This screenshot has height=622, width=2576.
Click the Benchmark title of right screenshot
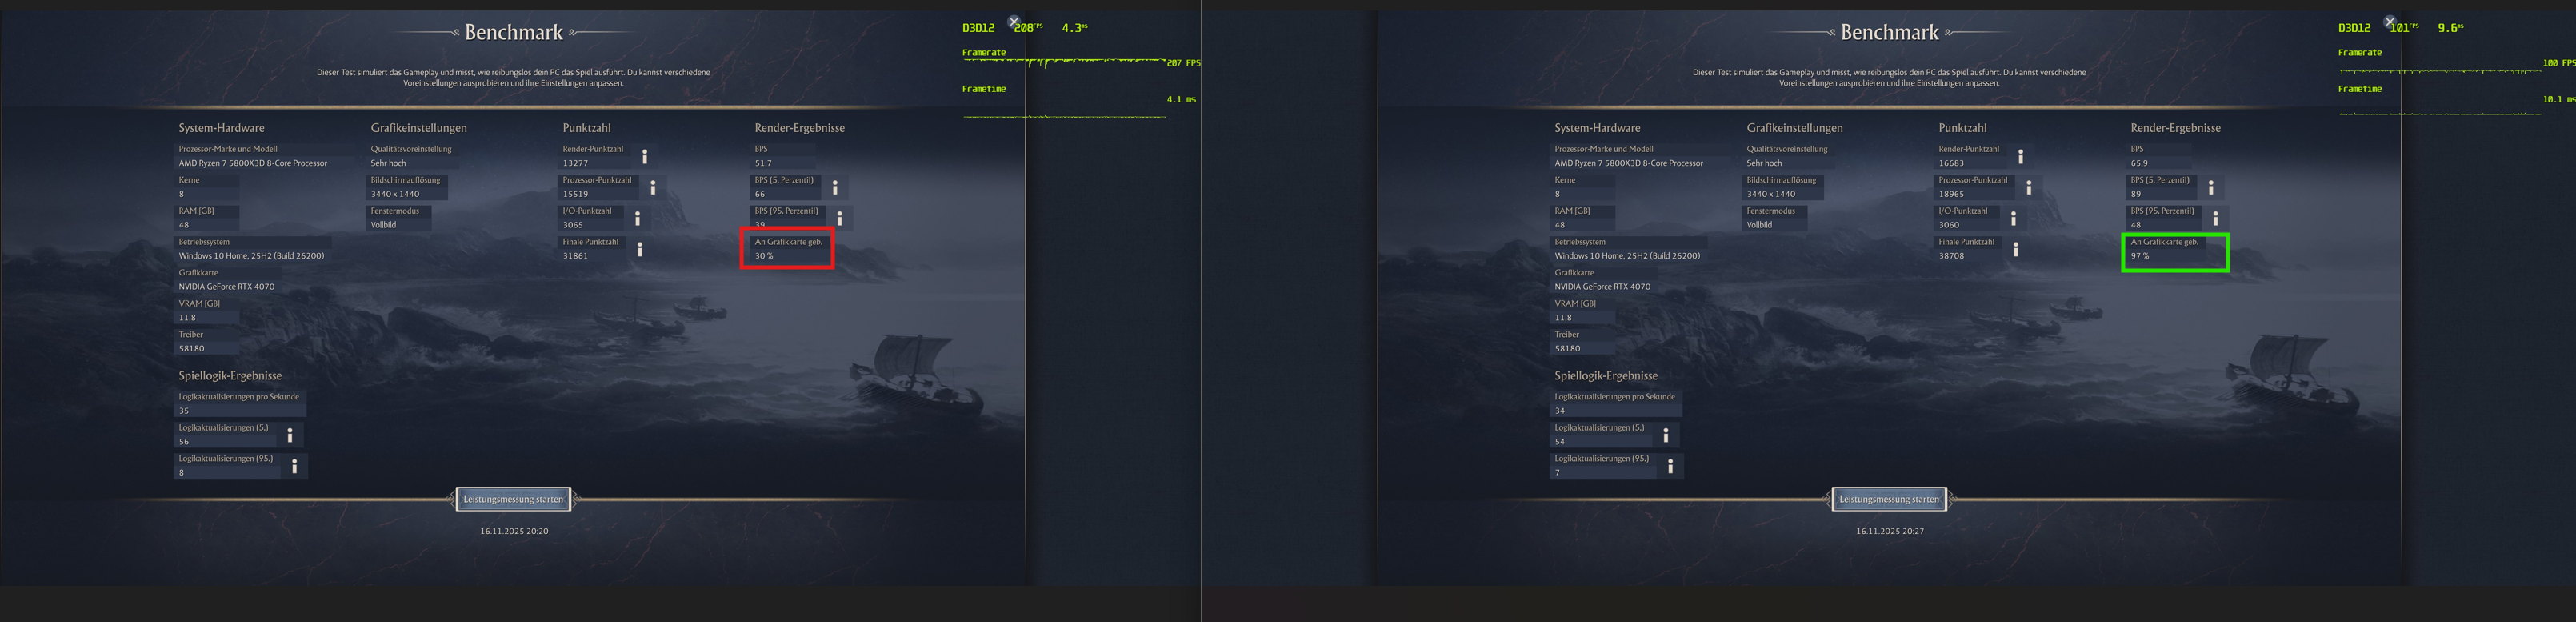click(x=1890, y=32)
